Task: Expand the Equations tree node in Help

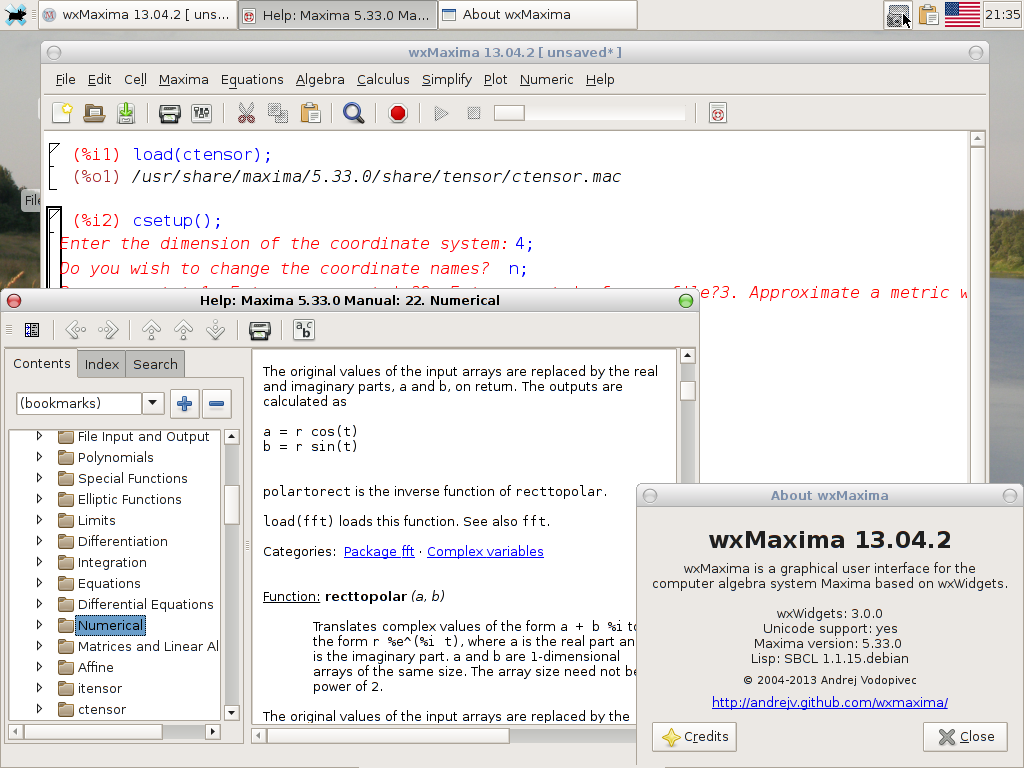Action: pyautogui.click(x=39, y=583)
